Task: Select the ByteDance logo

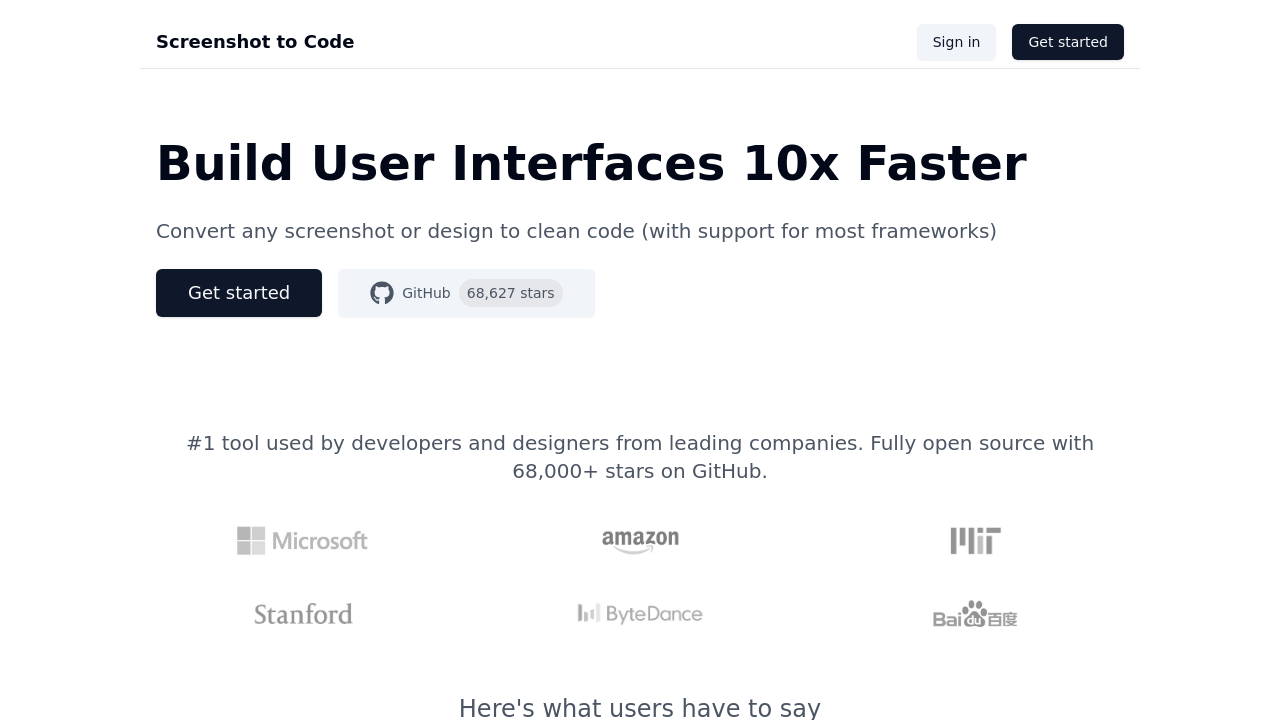Action: coord(640,613)
